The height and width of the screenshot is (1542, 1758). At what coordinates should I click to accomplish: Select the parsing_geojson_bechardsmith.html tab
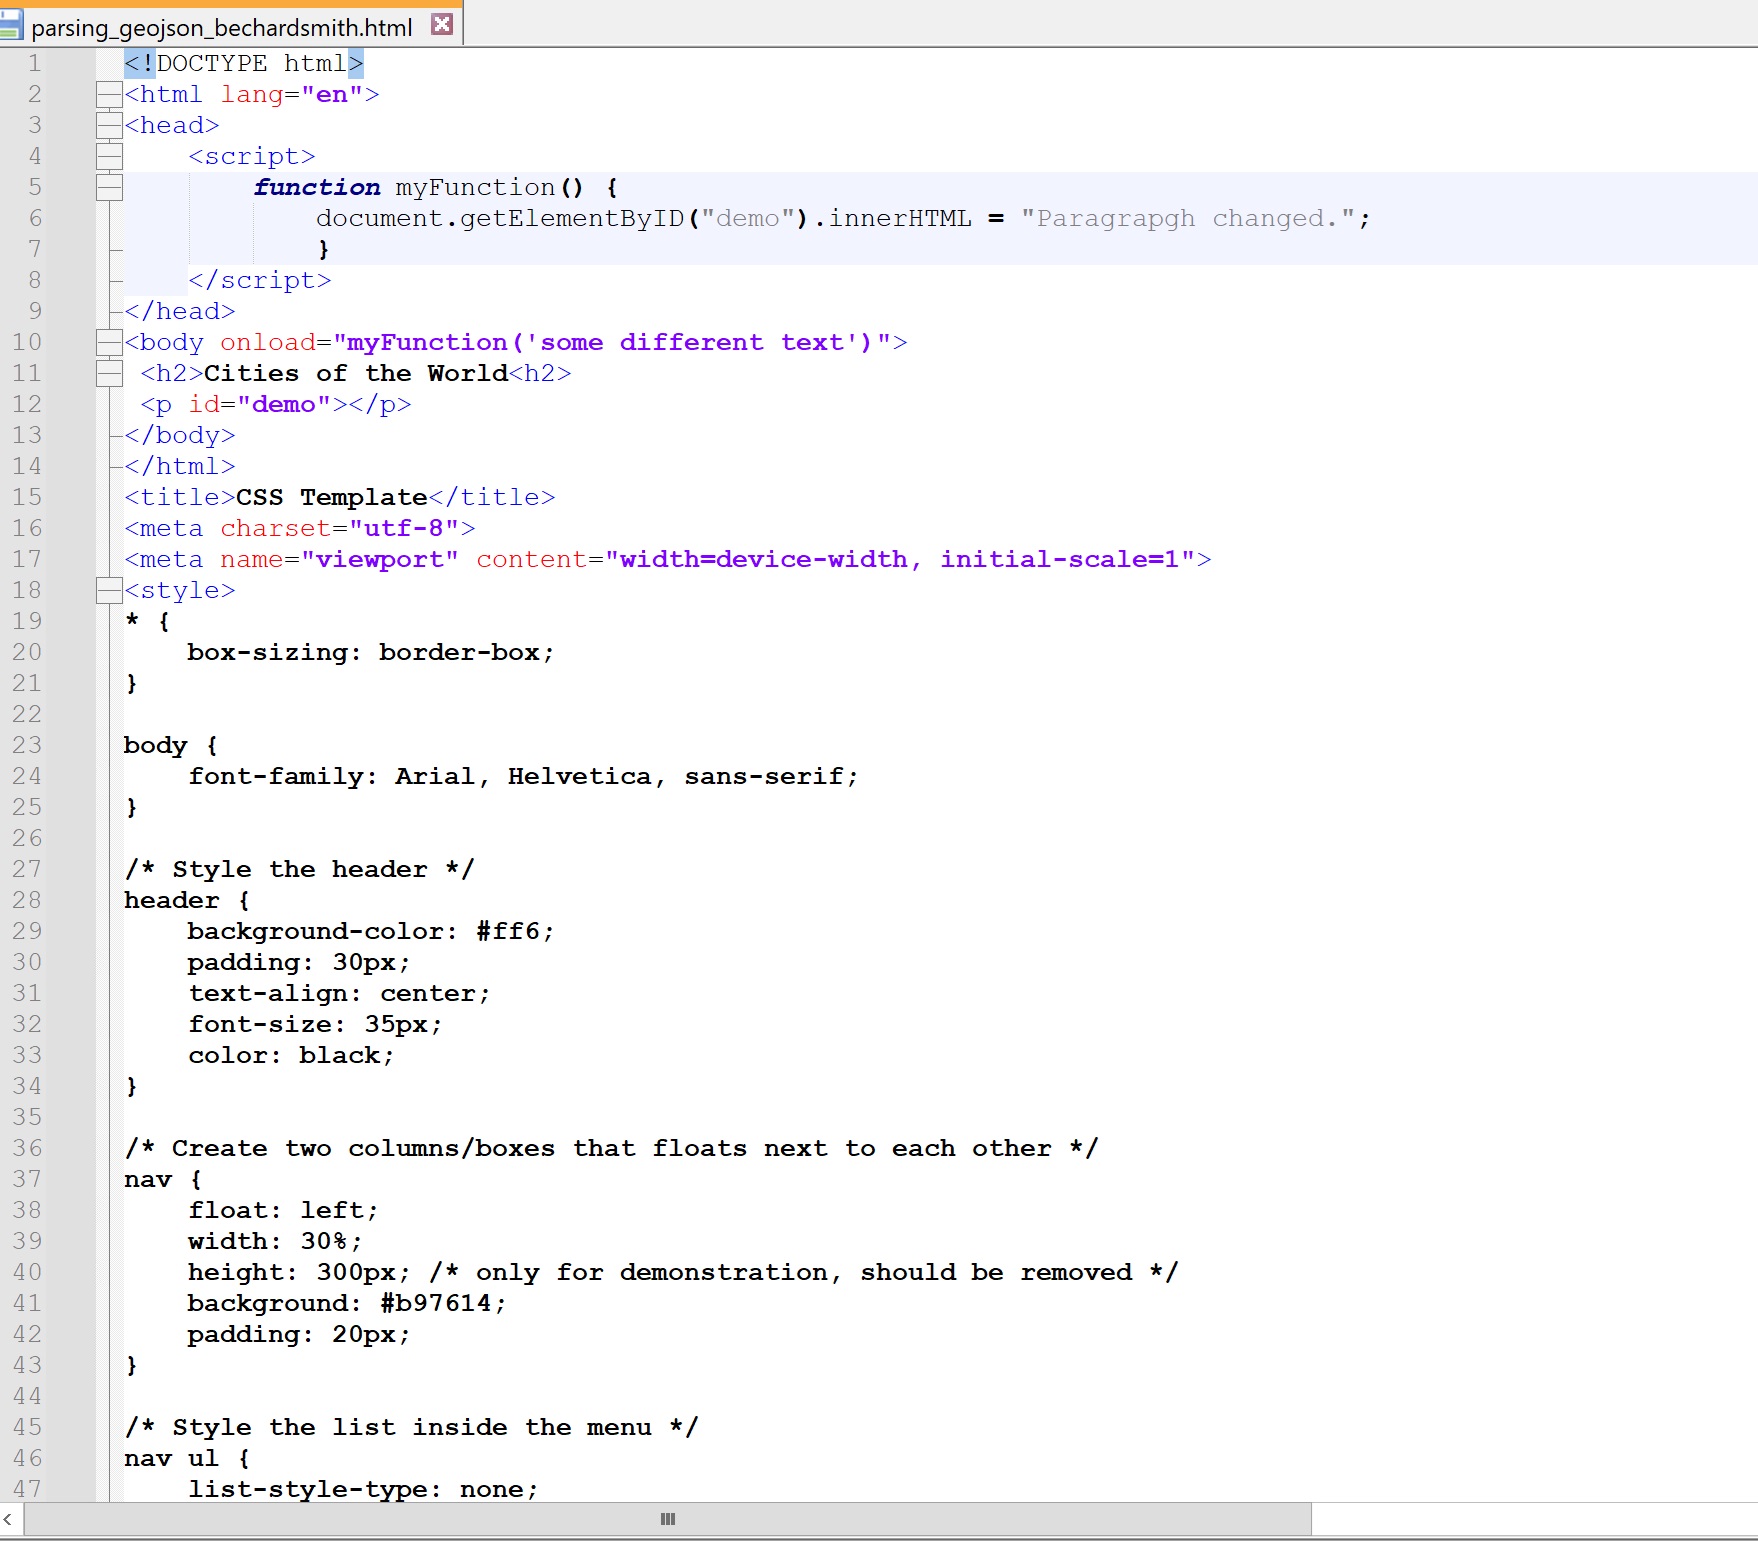pyautogui.click(x=220, y=27)
